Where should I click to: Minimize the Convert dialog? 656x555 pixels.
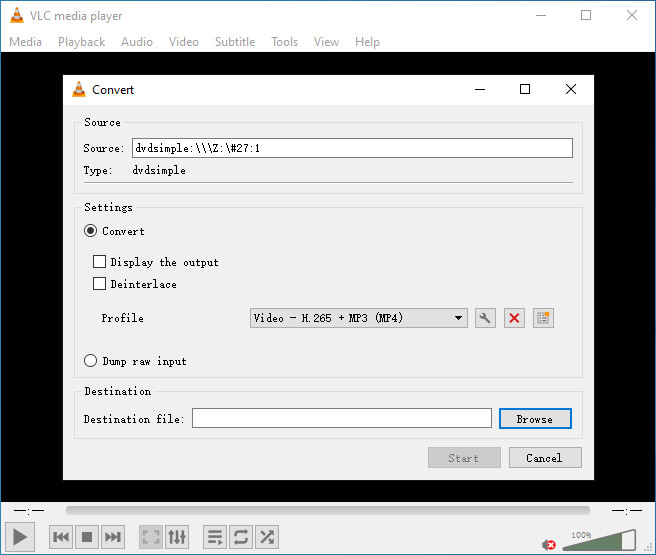point(480,89)
